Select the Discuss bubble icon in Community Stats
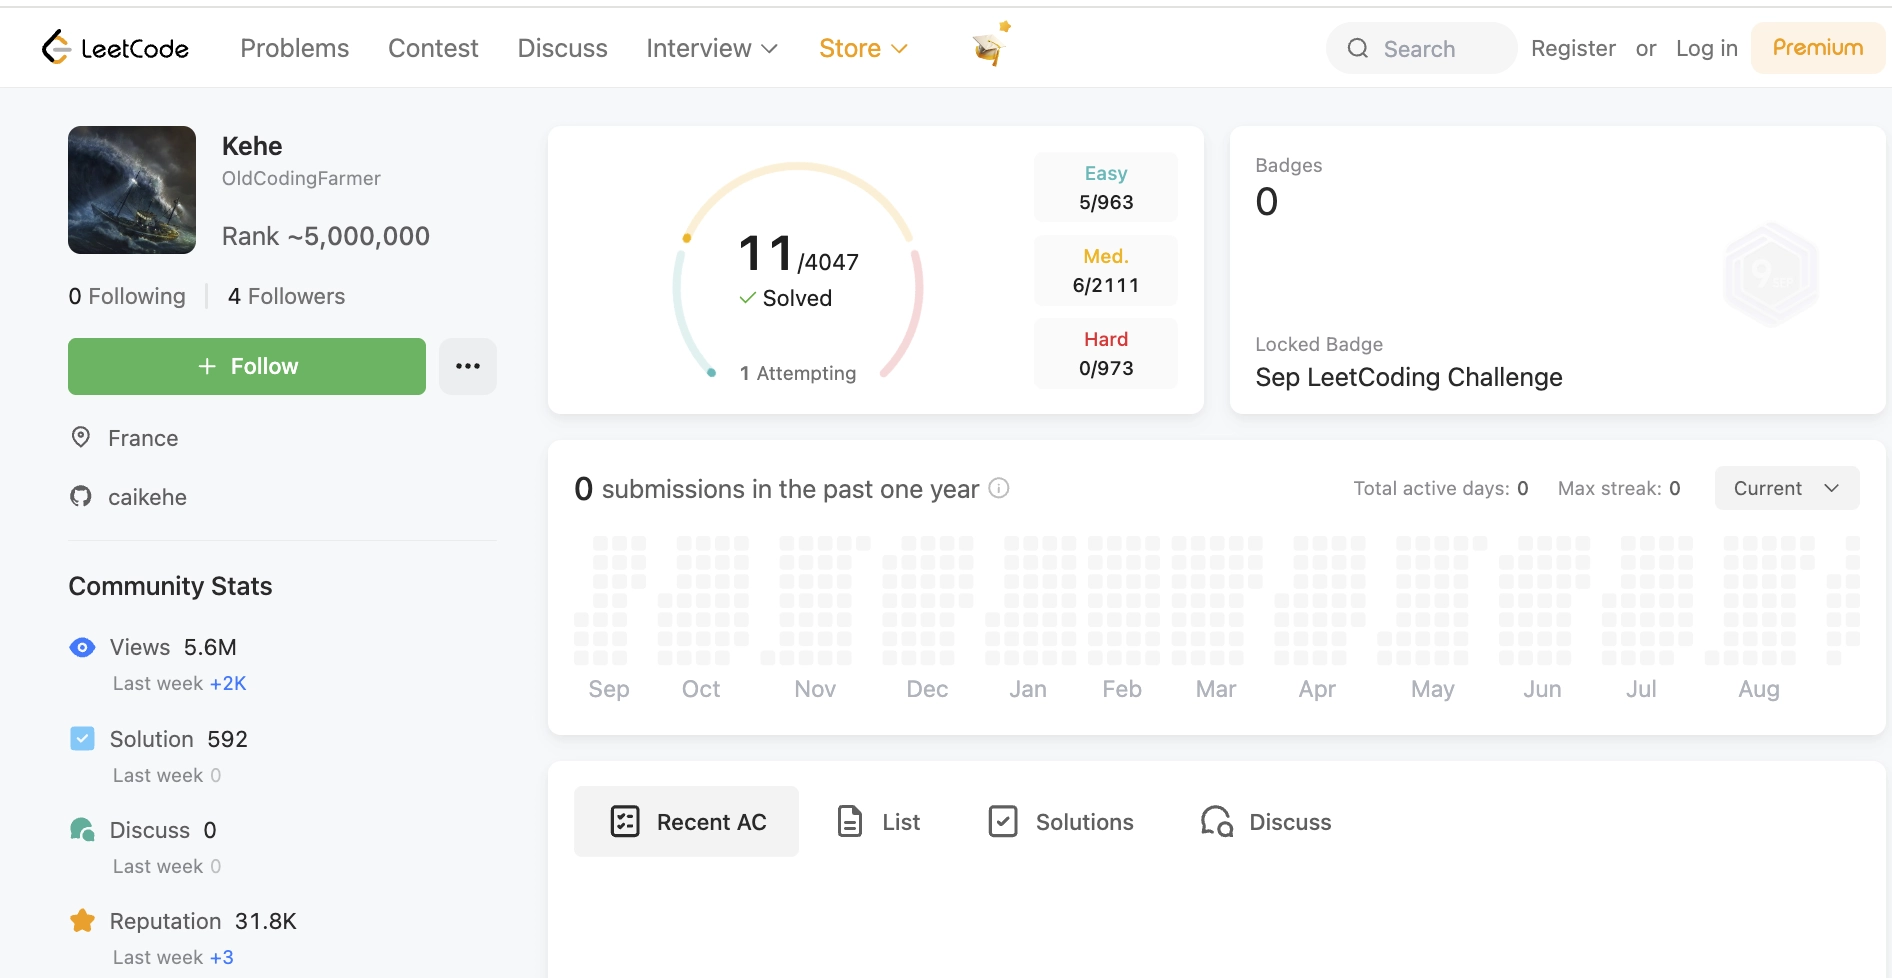Viewport: 1892px width, 978px height. 82,829
